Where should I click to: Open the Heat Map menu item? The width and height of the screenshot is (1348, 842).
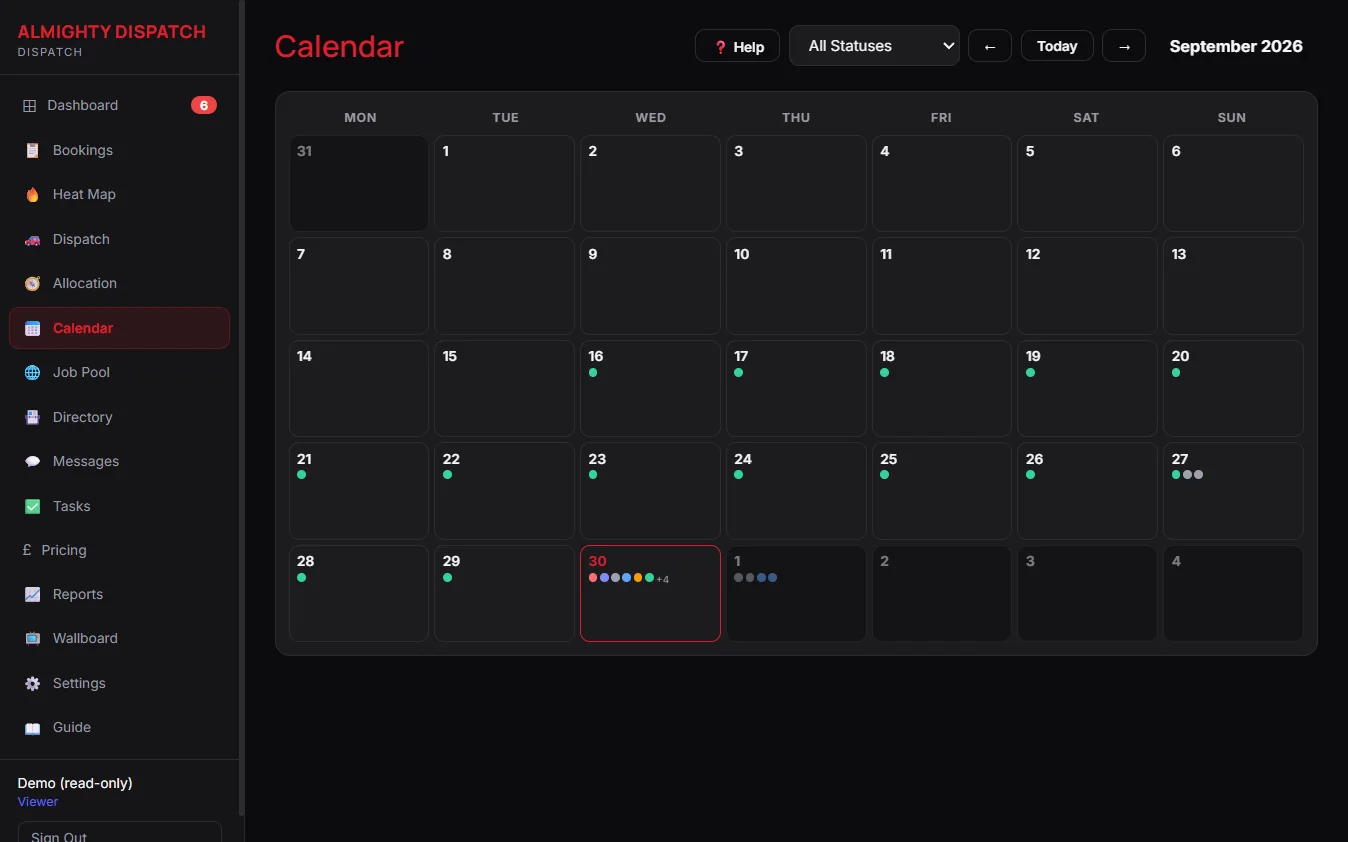(119, 195)
